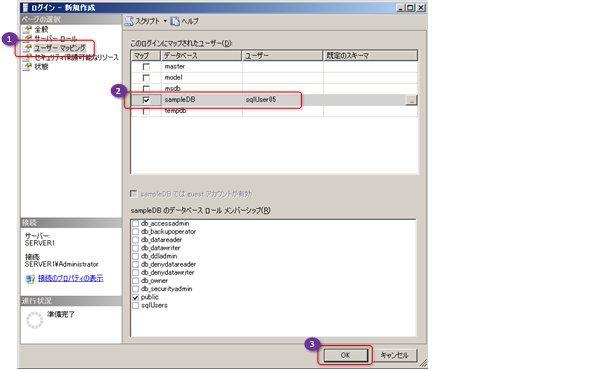Open schema browse button in sampleDB row

[411, 100]
